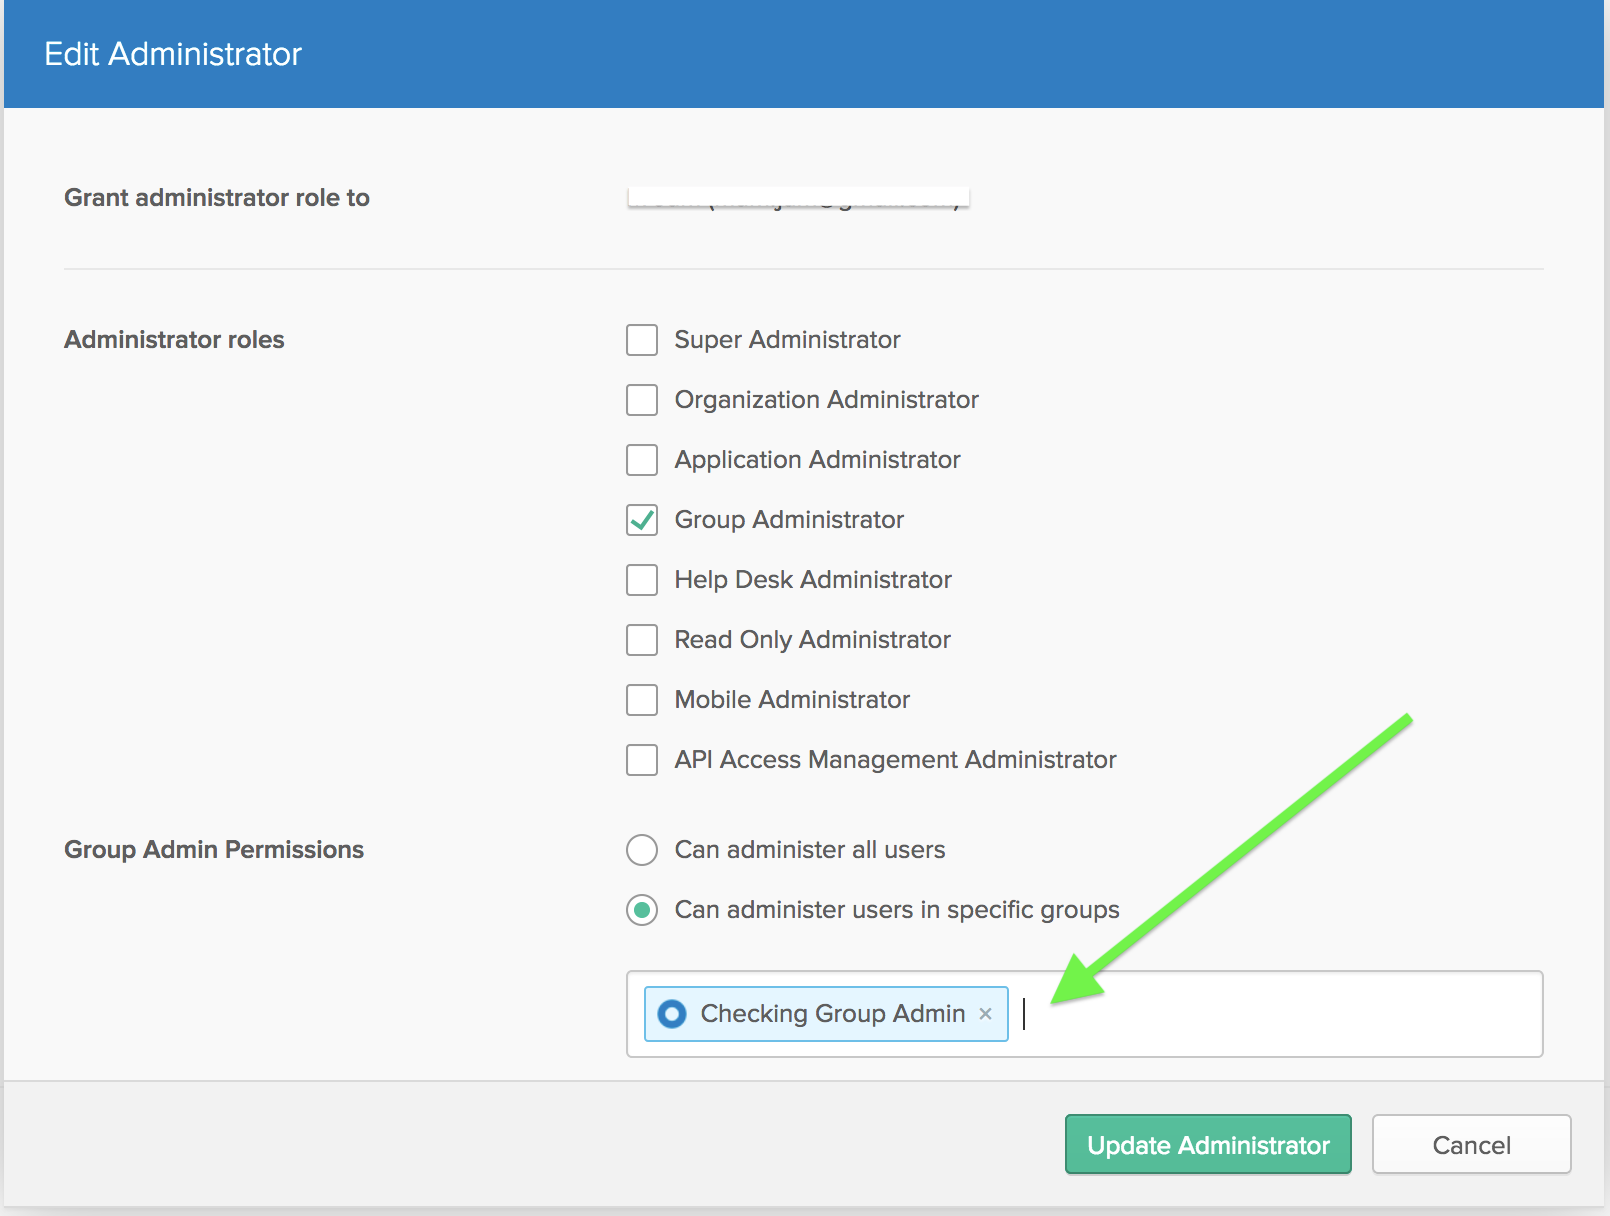Choose 'Can administer users in specific groups'
Viewport: 1610px width, 1216px height.
tap(642, 910)
